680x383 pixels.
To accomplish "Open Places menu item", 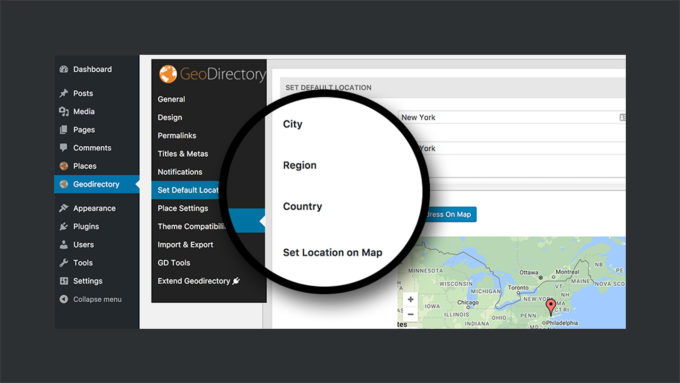I will (85, 166).
